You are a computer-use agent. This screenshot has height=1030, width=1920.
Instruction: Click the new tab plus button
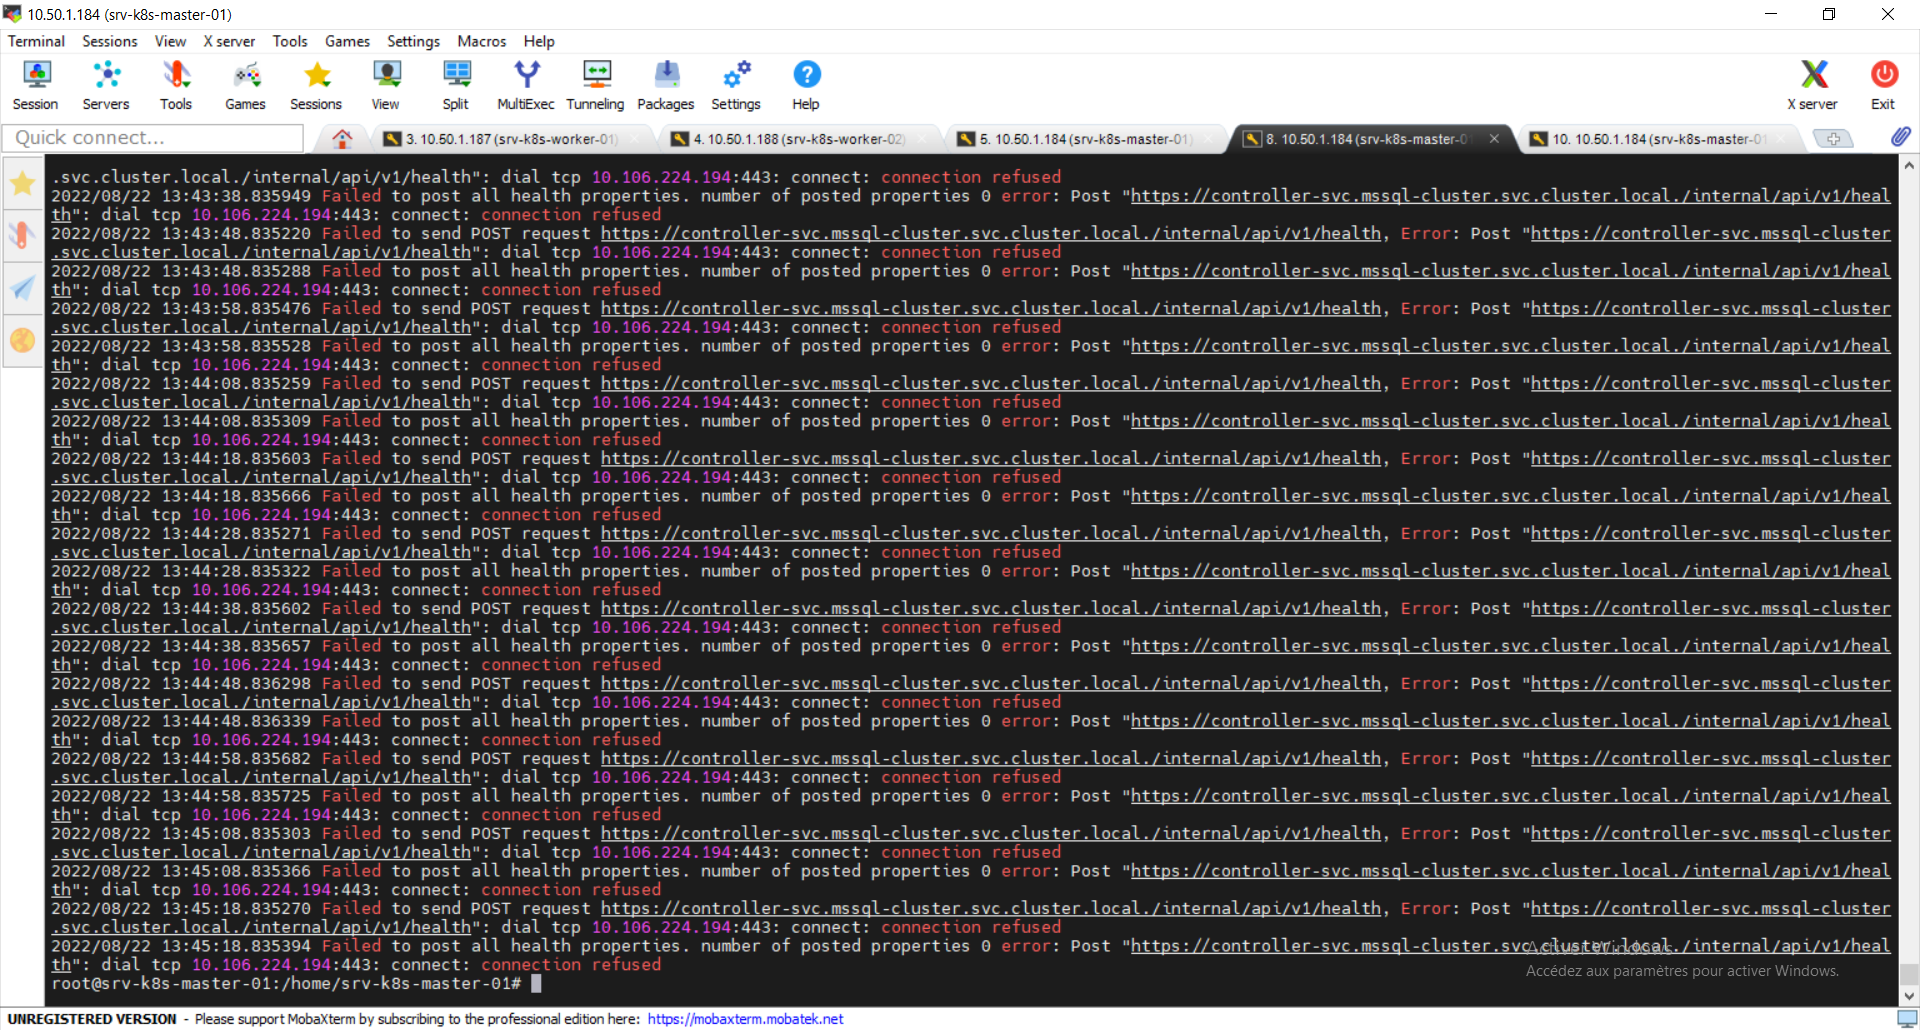pos(1833,139)
